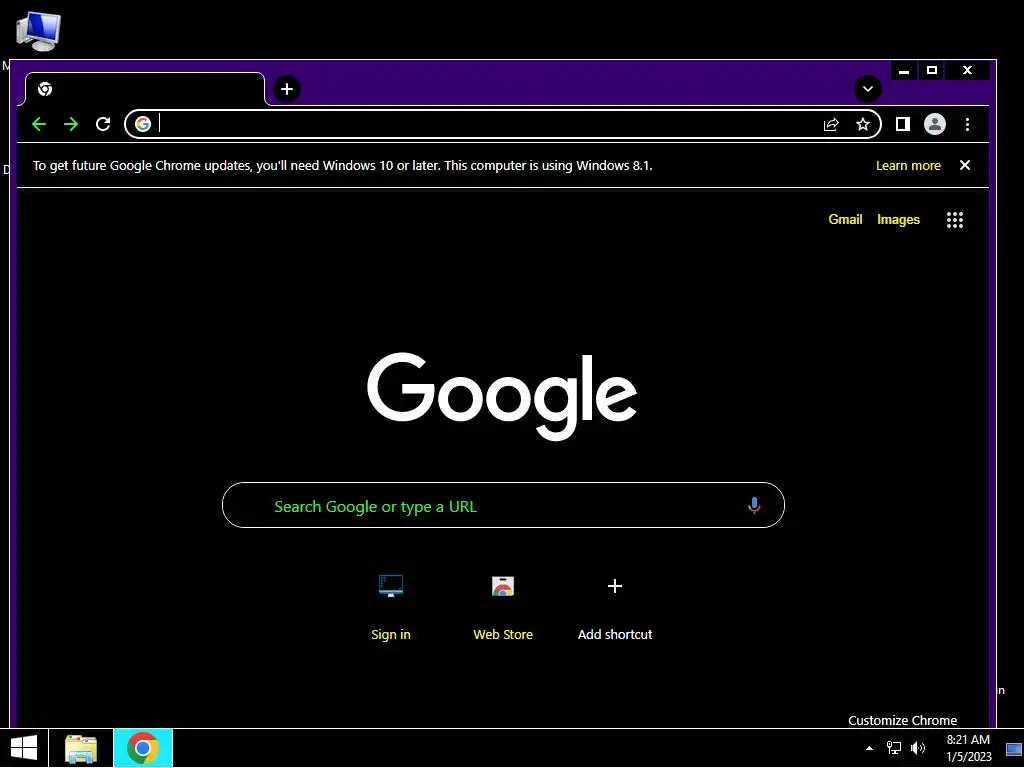Reload the current page
This screenshot has height=768, width=1024.
[103, 124]
